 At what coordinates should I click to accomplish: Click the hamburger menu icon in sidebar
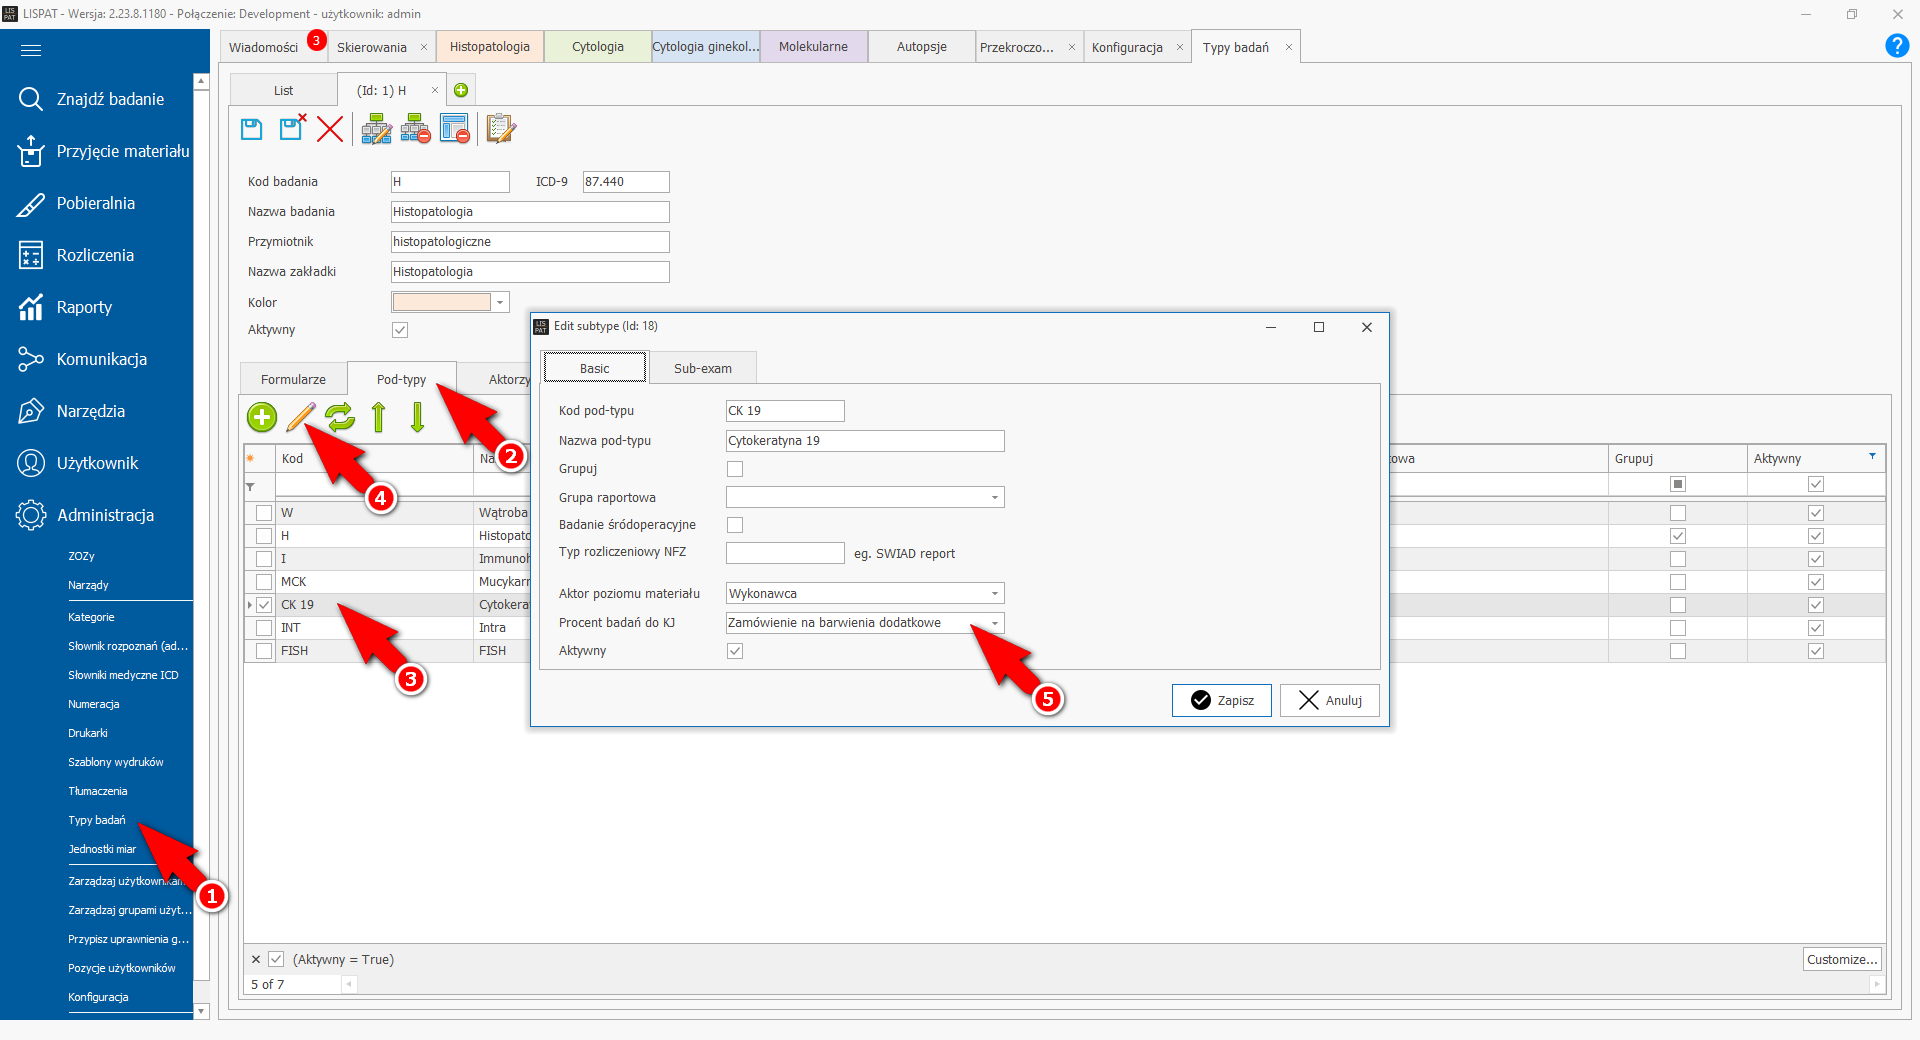31,50
